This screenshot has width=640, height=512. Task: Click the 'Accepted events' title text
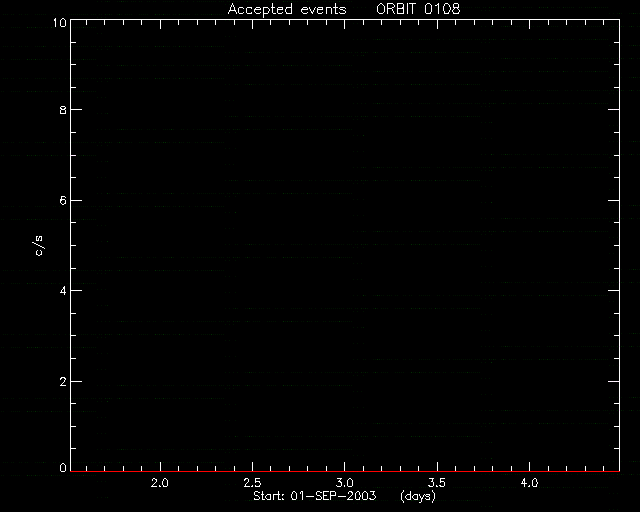pos(287,9)
